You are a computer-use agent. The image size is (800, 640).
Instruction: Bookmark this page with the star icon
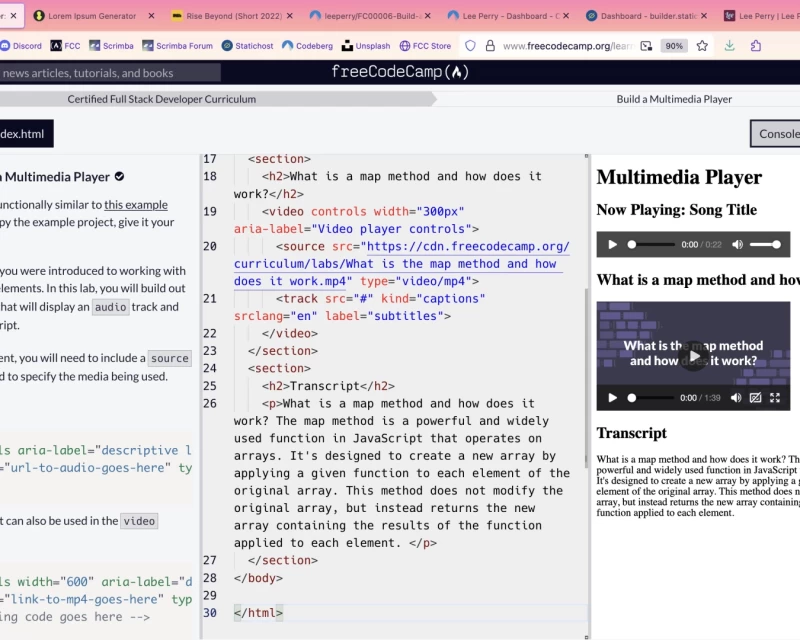coord(702,47)
